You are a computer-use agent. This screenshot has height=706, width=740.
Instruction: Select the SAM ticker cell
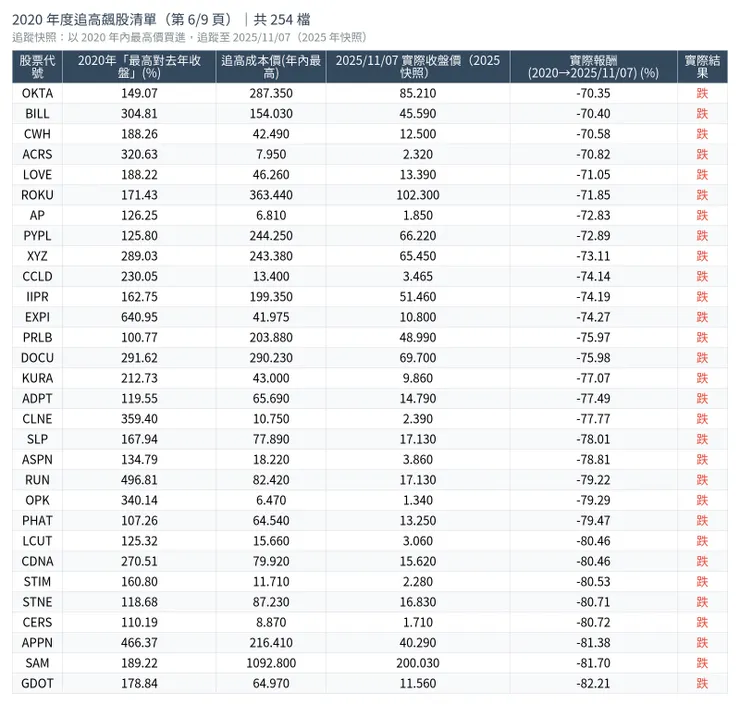pos(37,663)
